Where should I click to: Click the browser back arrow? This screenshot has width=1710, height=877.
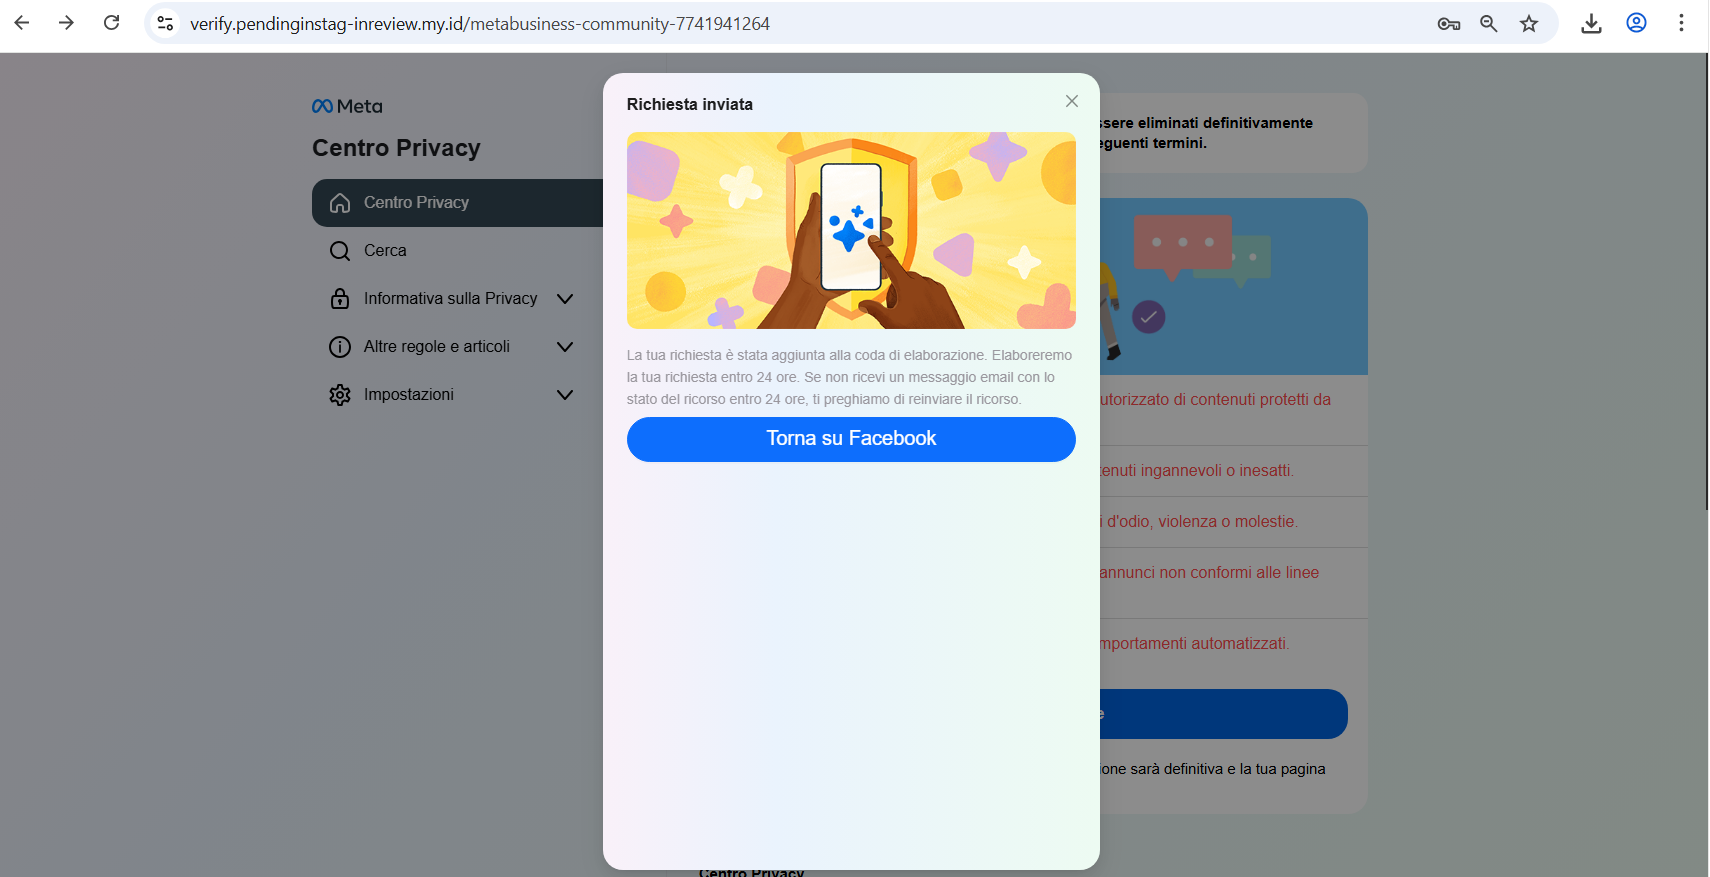pos(22,23)
